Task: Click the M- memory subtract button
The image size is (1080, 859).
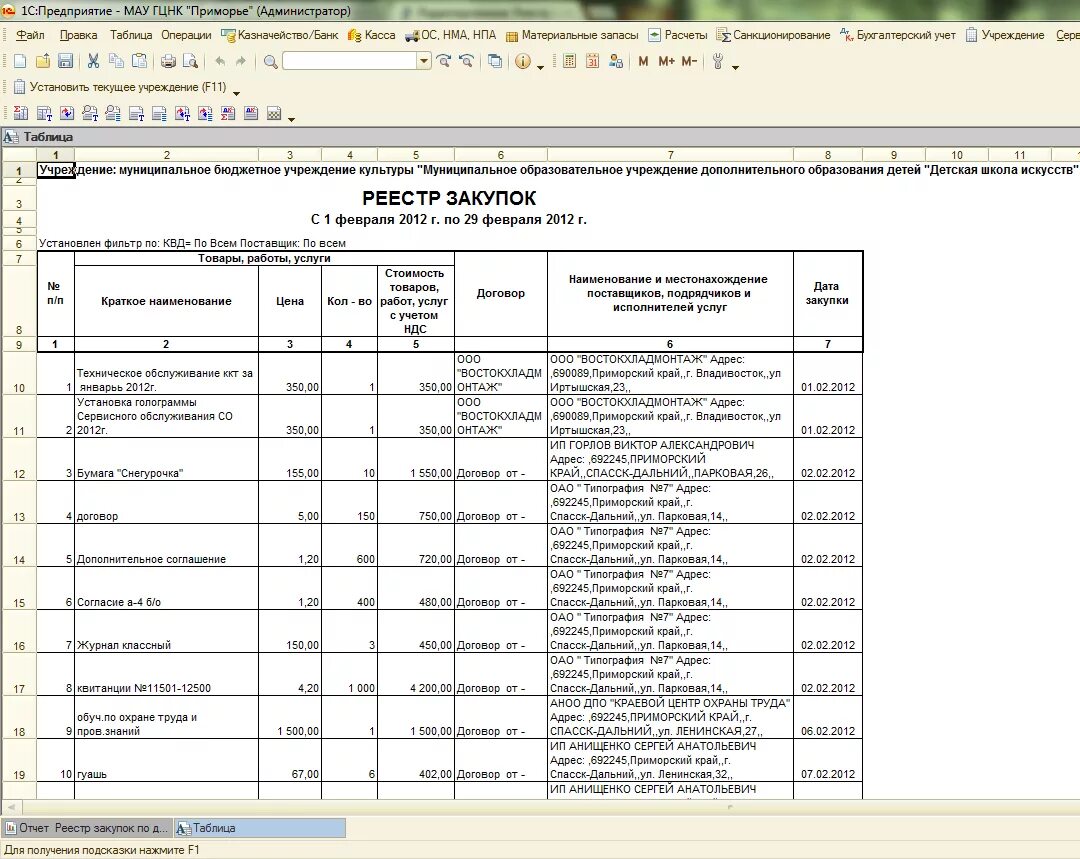Action: tap(689, 61)
